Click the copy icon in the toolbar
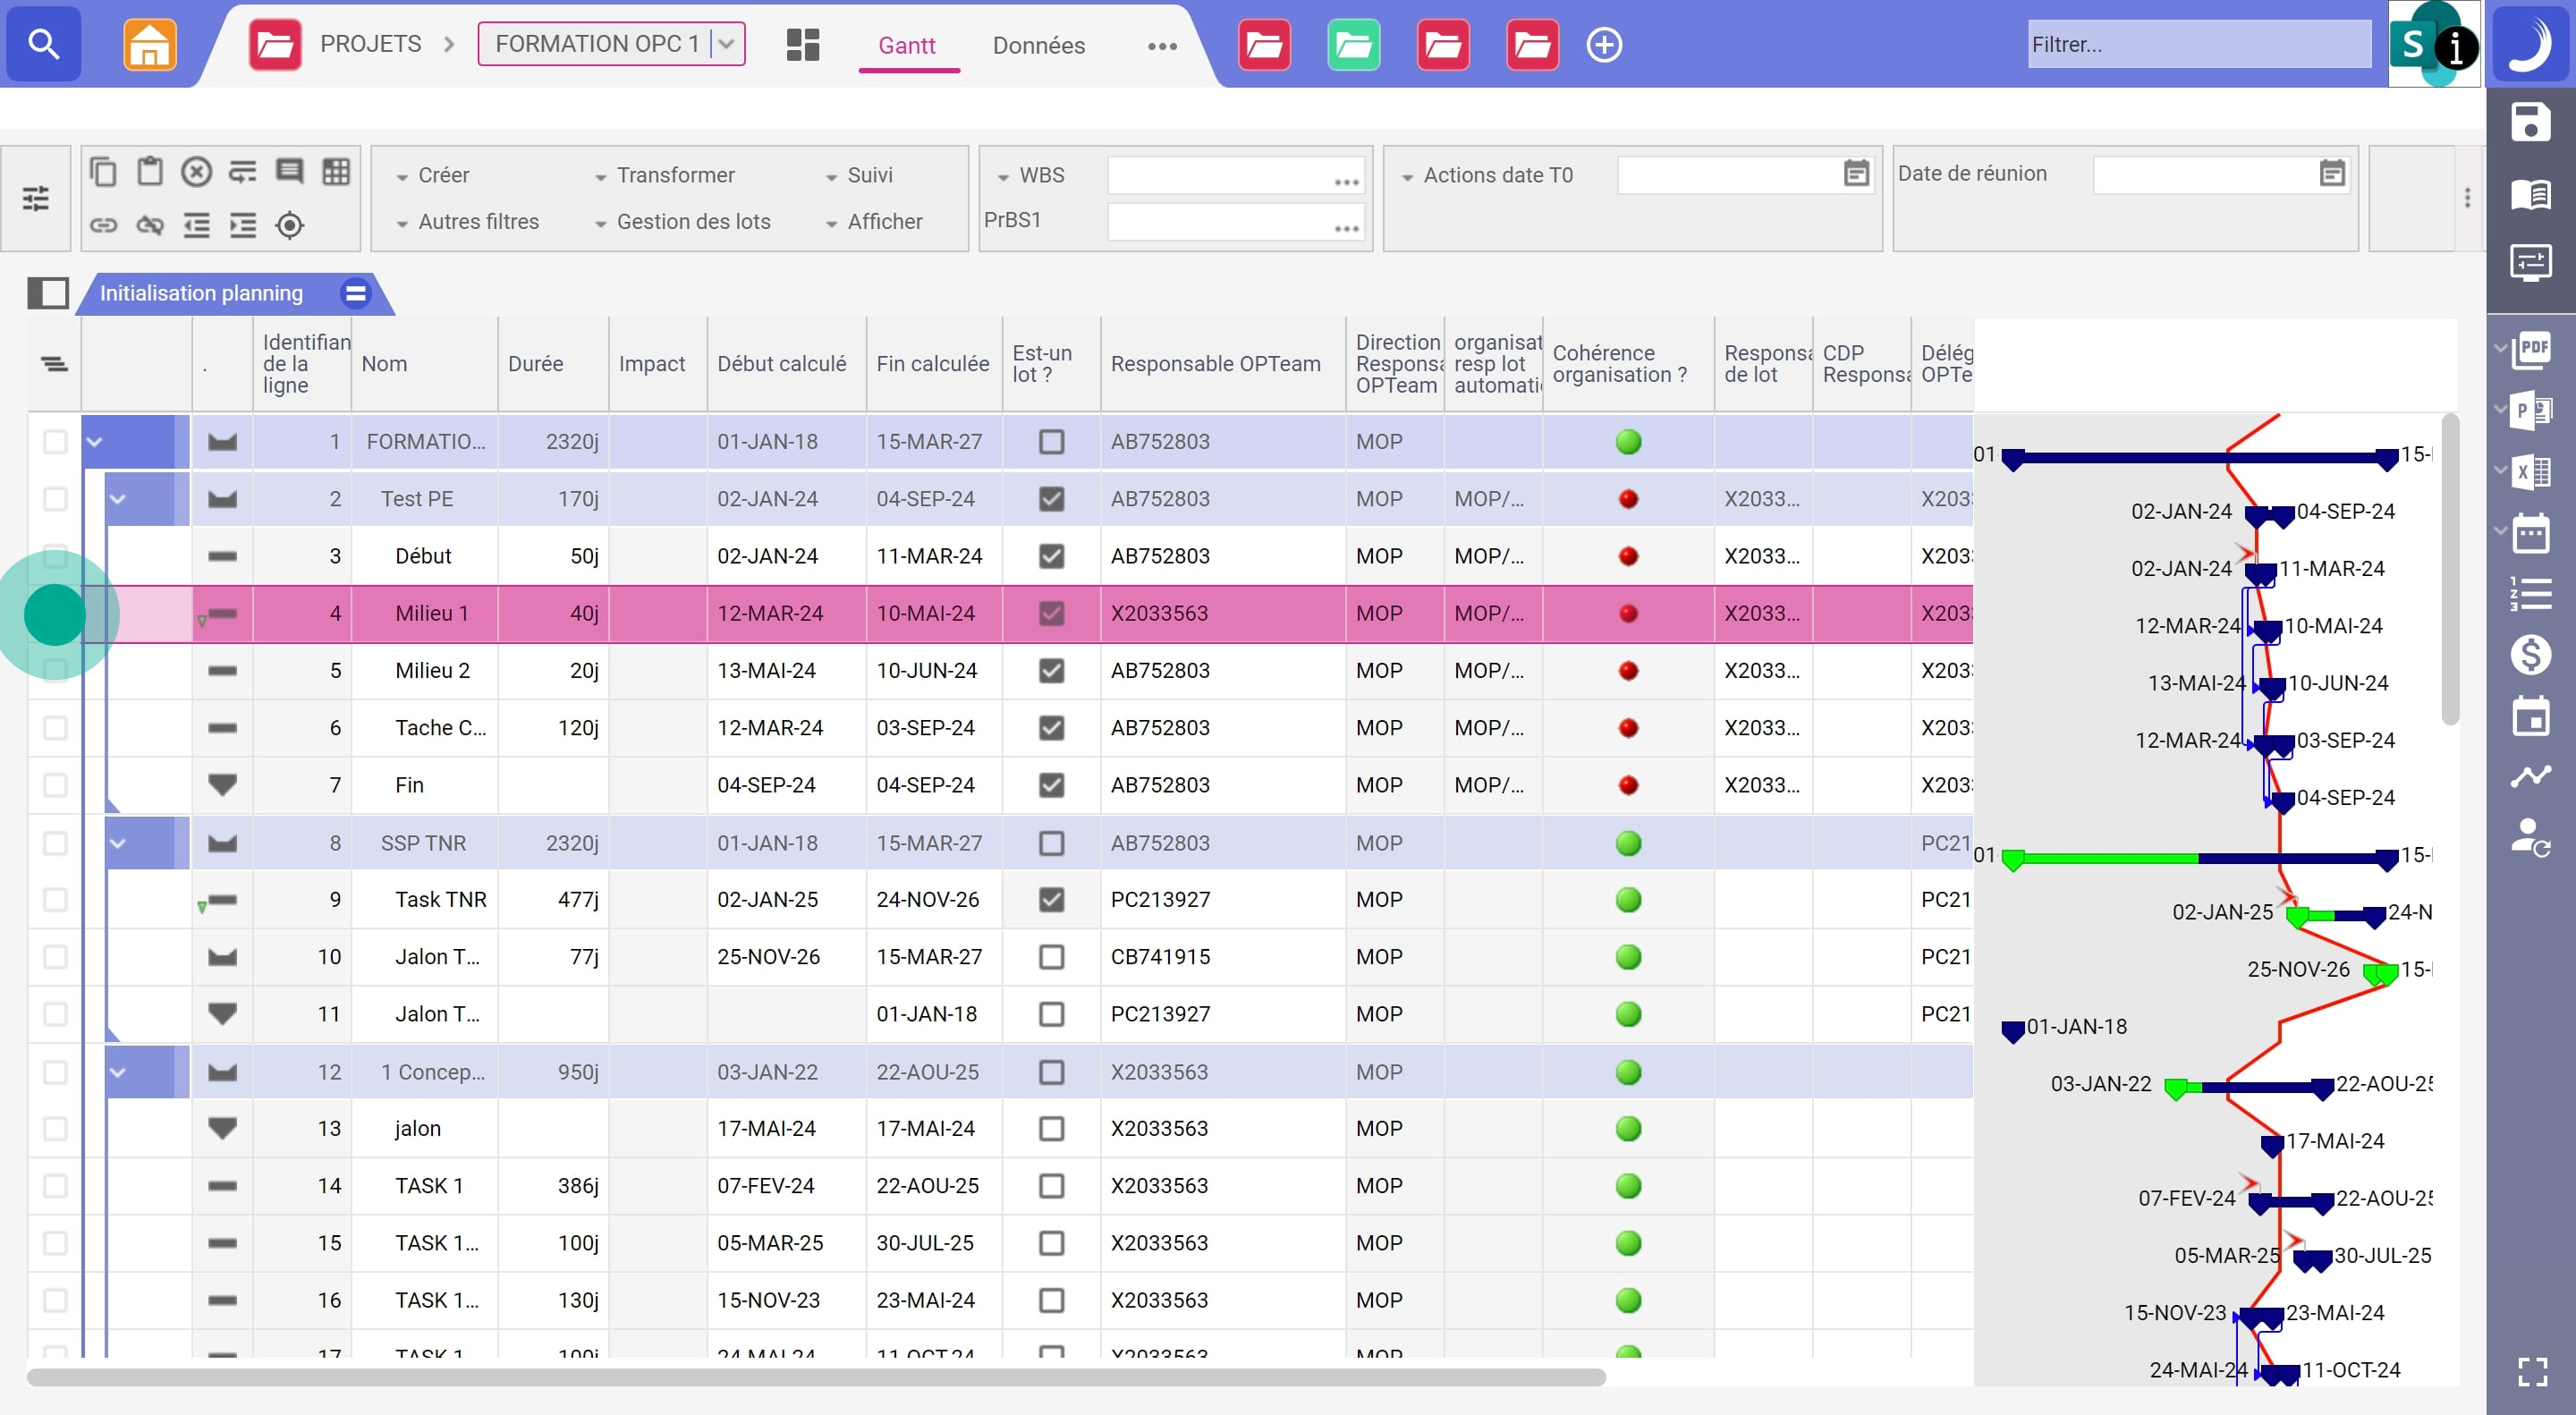2576x1415 pixels. pos(103,172)
